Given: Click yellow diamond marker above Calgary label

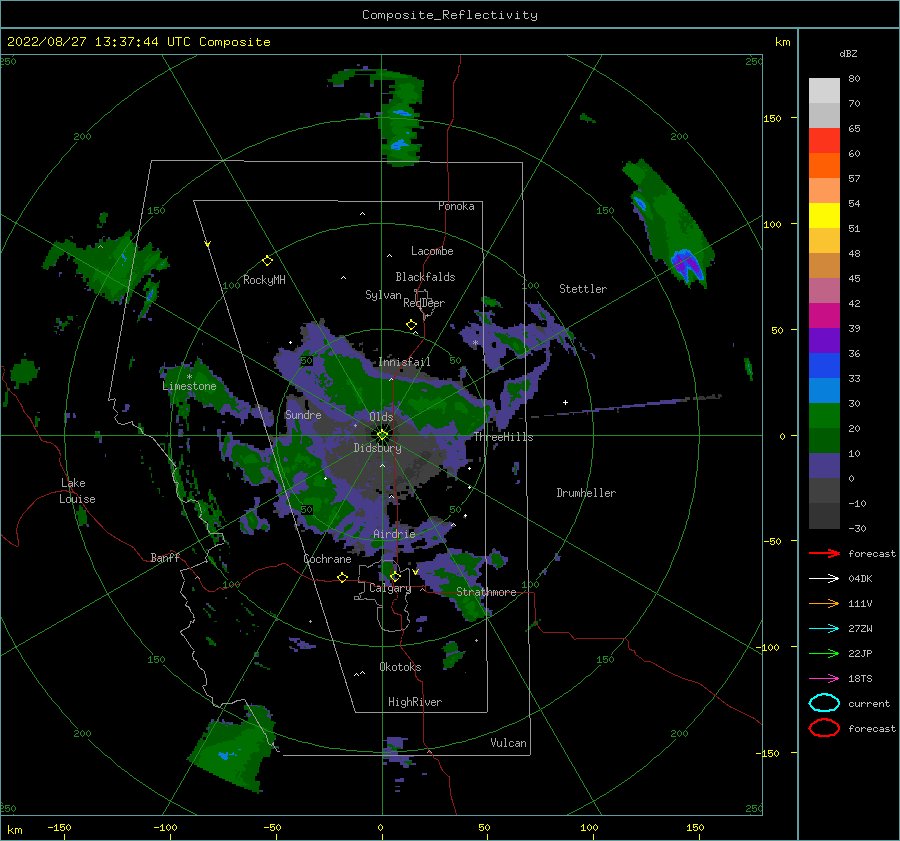Looking at the screenshot, I should [x=395, y=576].
